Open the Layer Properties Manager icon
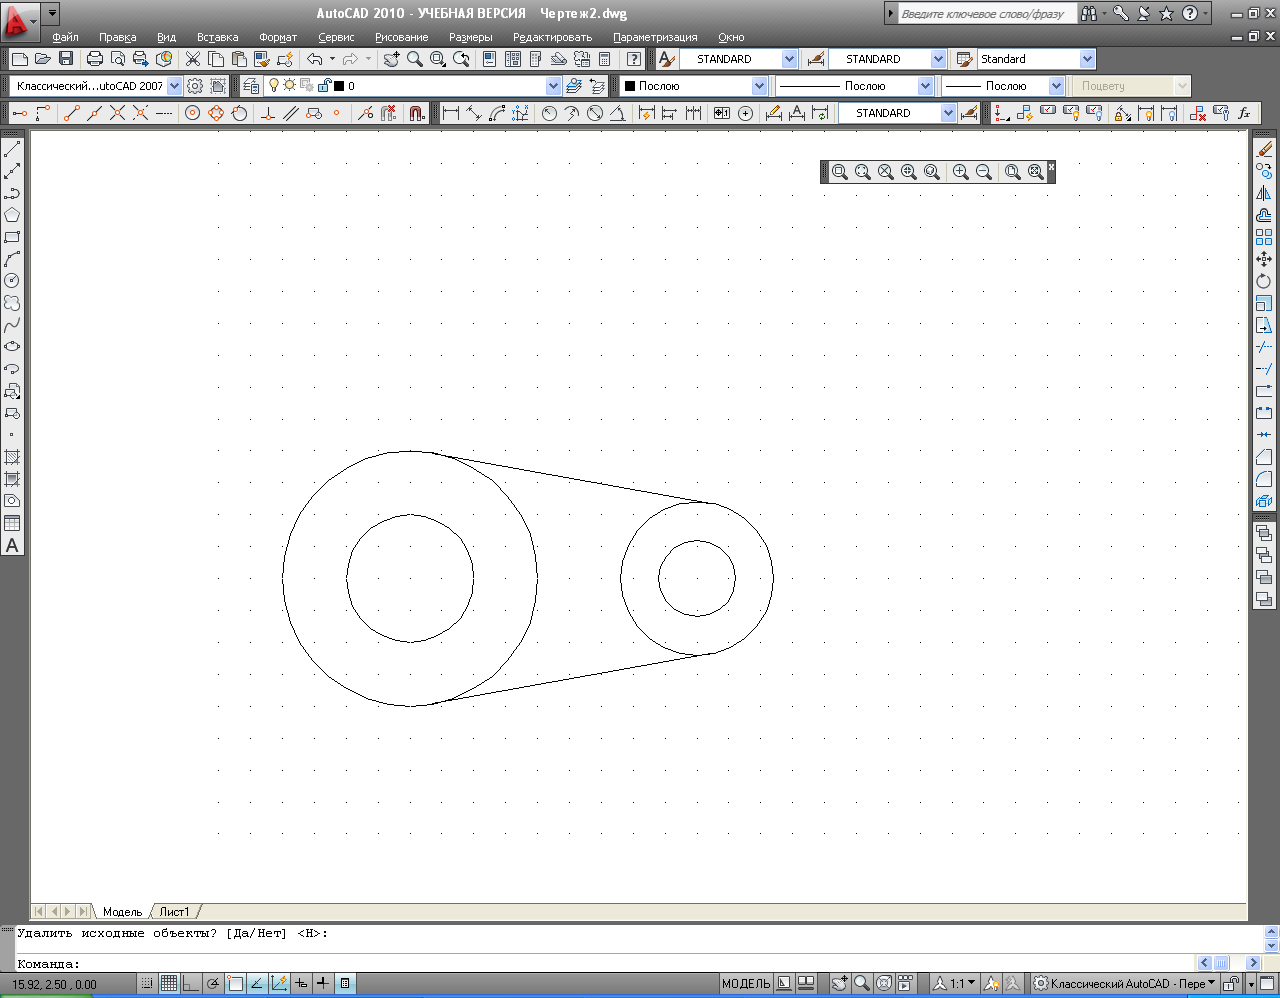Image resolution: width=1280 pixels, height=998 pixels. [x=251, y=86]
